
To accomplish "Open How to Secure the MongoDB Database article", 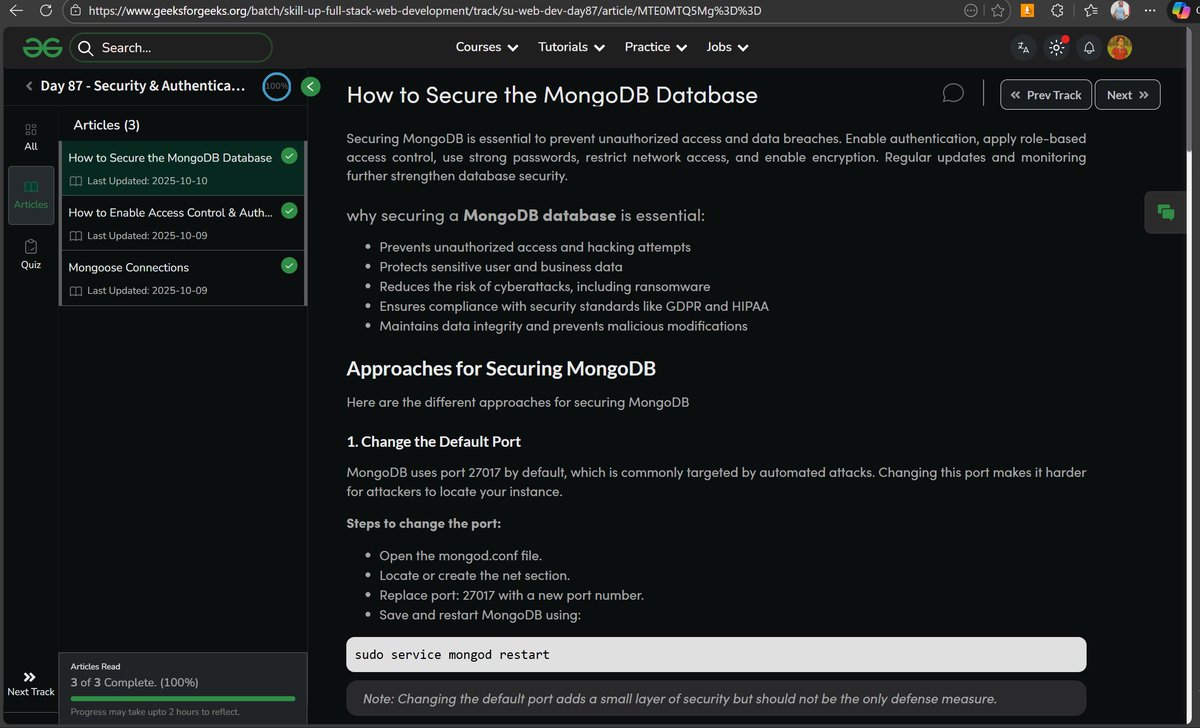I will point(183,168).
